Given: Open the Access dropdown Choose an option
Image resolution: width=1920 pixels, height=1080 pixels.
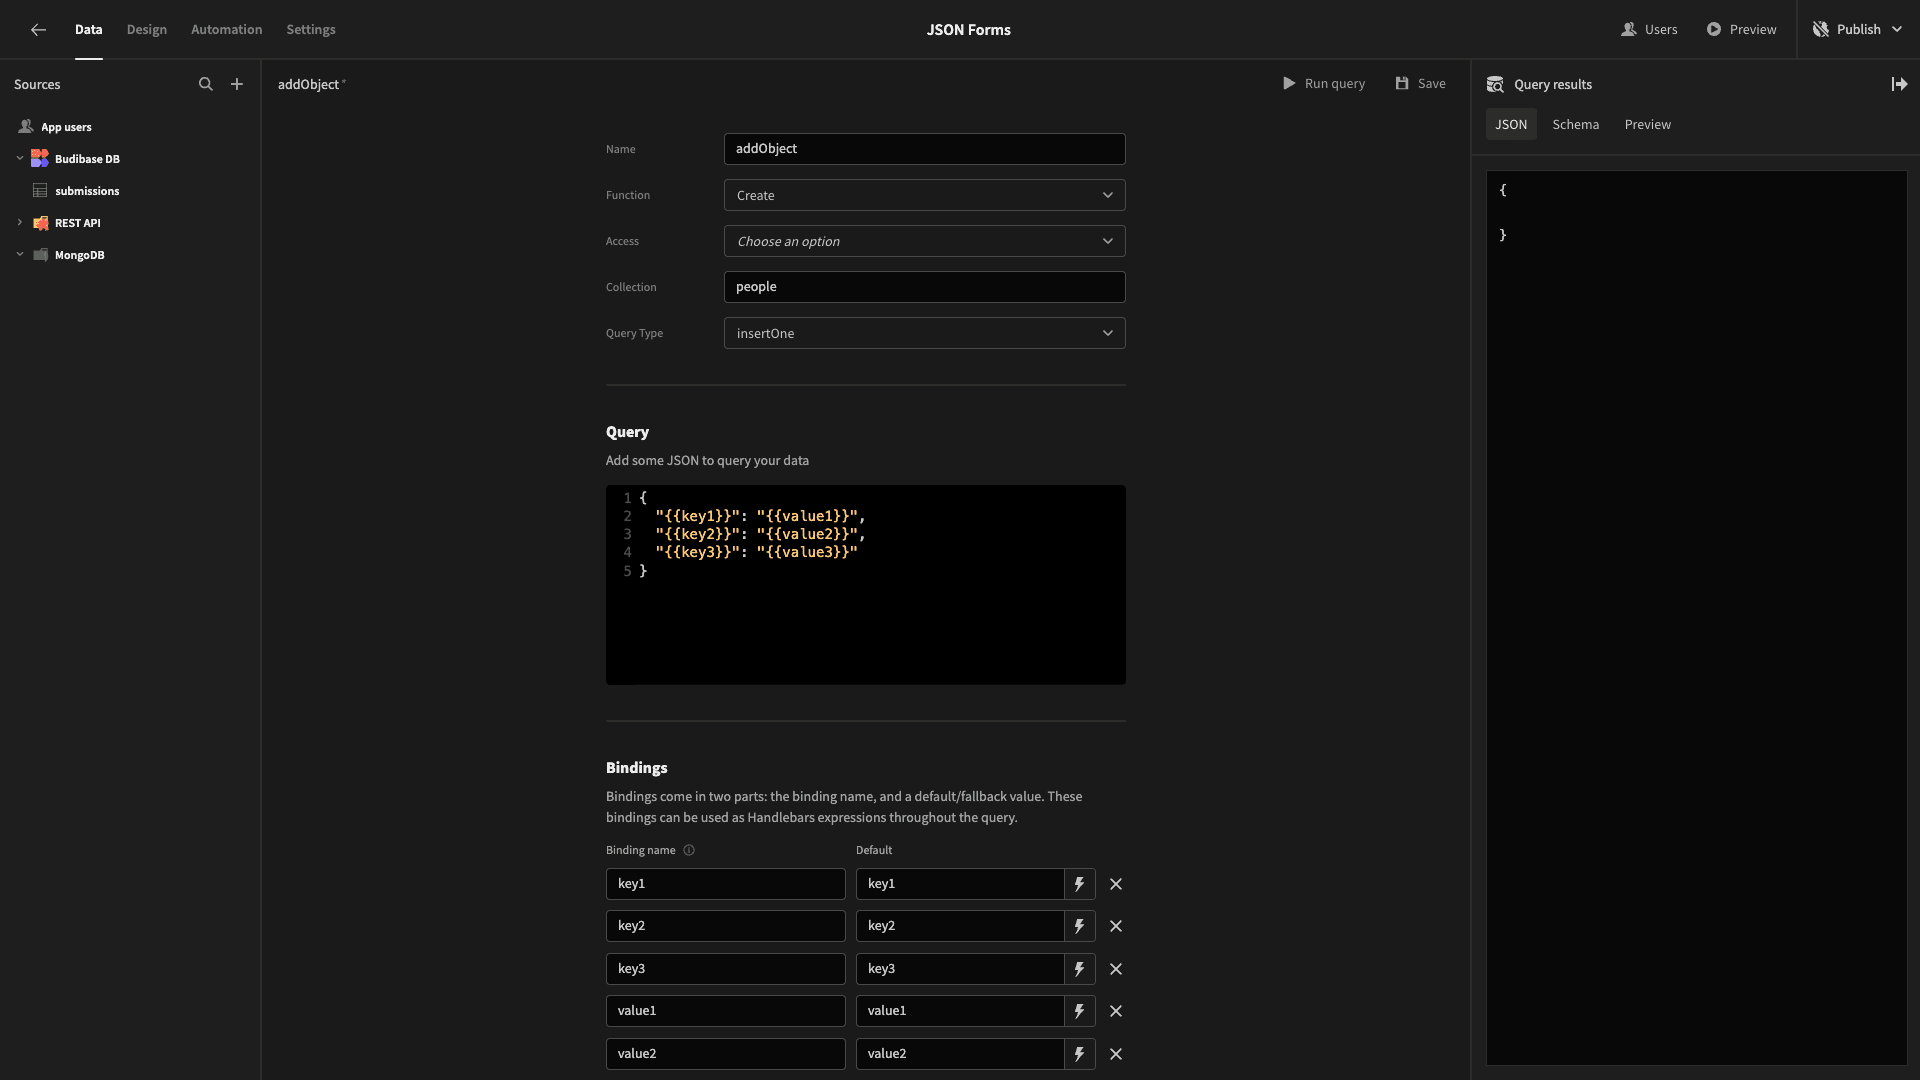Looking at the screenshot, I should coord(924,241).
